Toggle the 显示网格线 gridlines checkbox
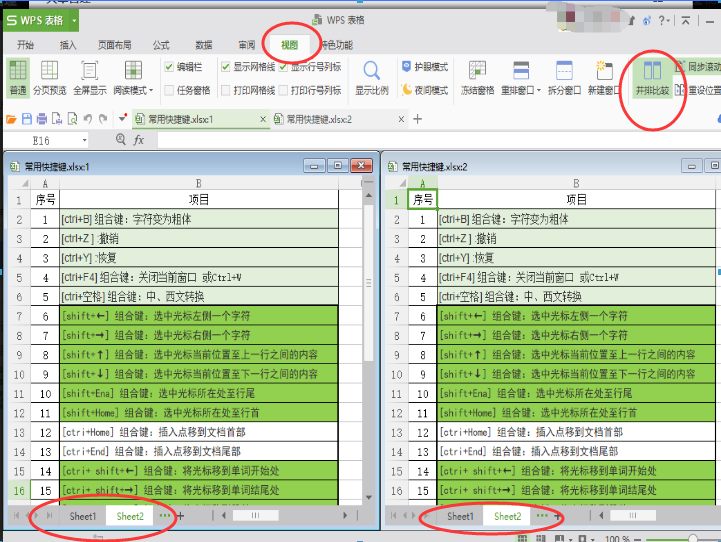 coord(227,67)
